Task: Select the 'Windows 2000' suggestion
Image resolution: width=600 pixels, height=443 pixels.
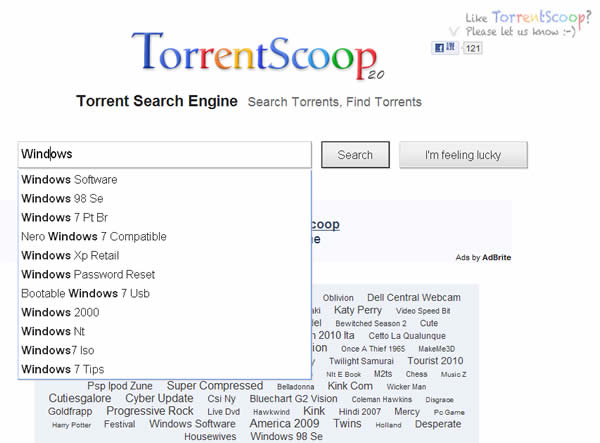Action: [x=165, y=312]
